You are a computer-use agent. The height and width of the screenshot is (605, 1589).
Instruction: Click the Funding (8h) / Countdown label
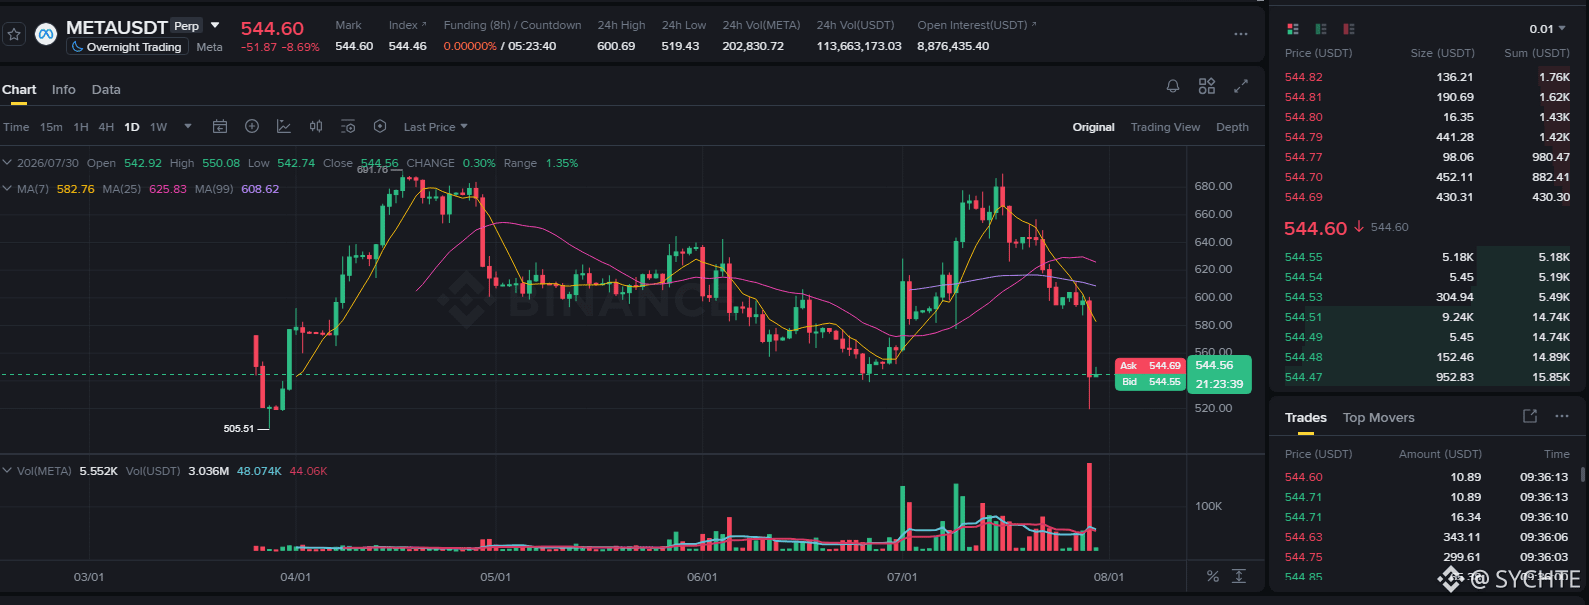(x=512, y=25)
